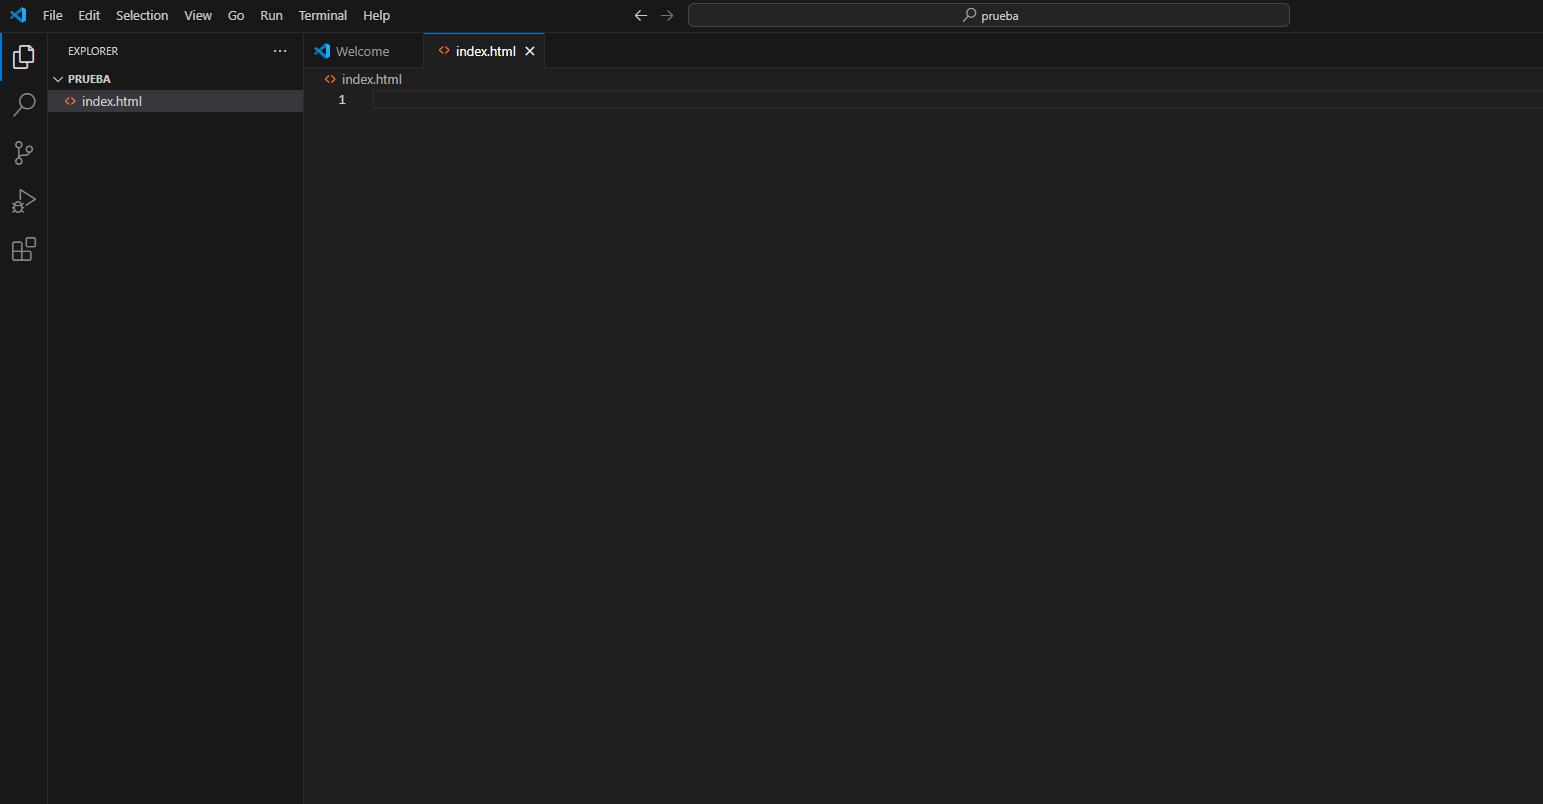Go forward with the right arrow
The width and height of the screenshot is (1543, 804).
(x=667, y=15)
